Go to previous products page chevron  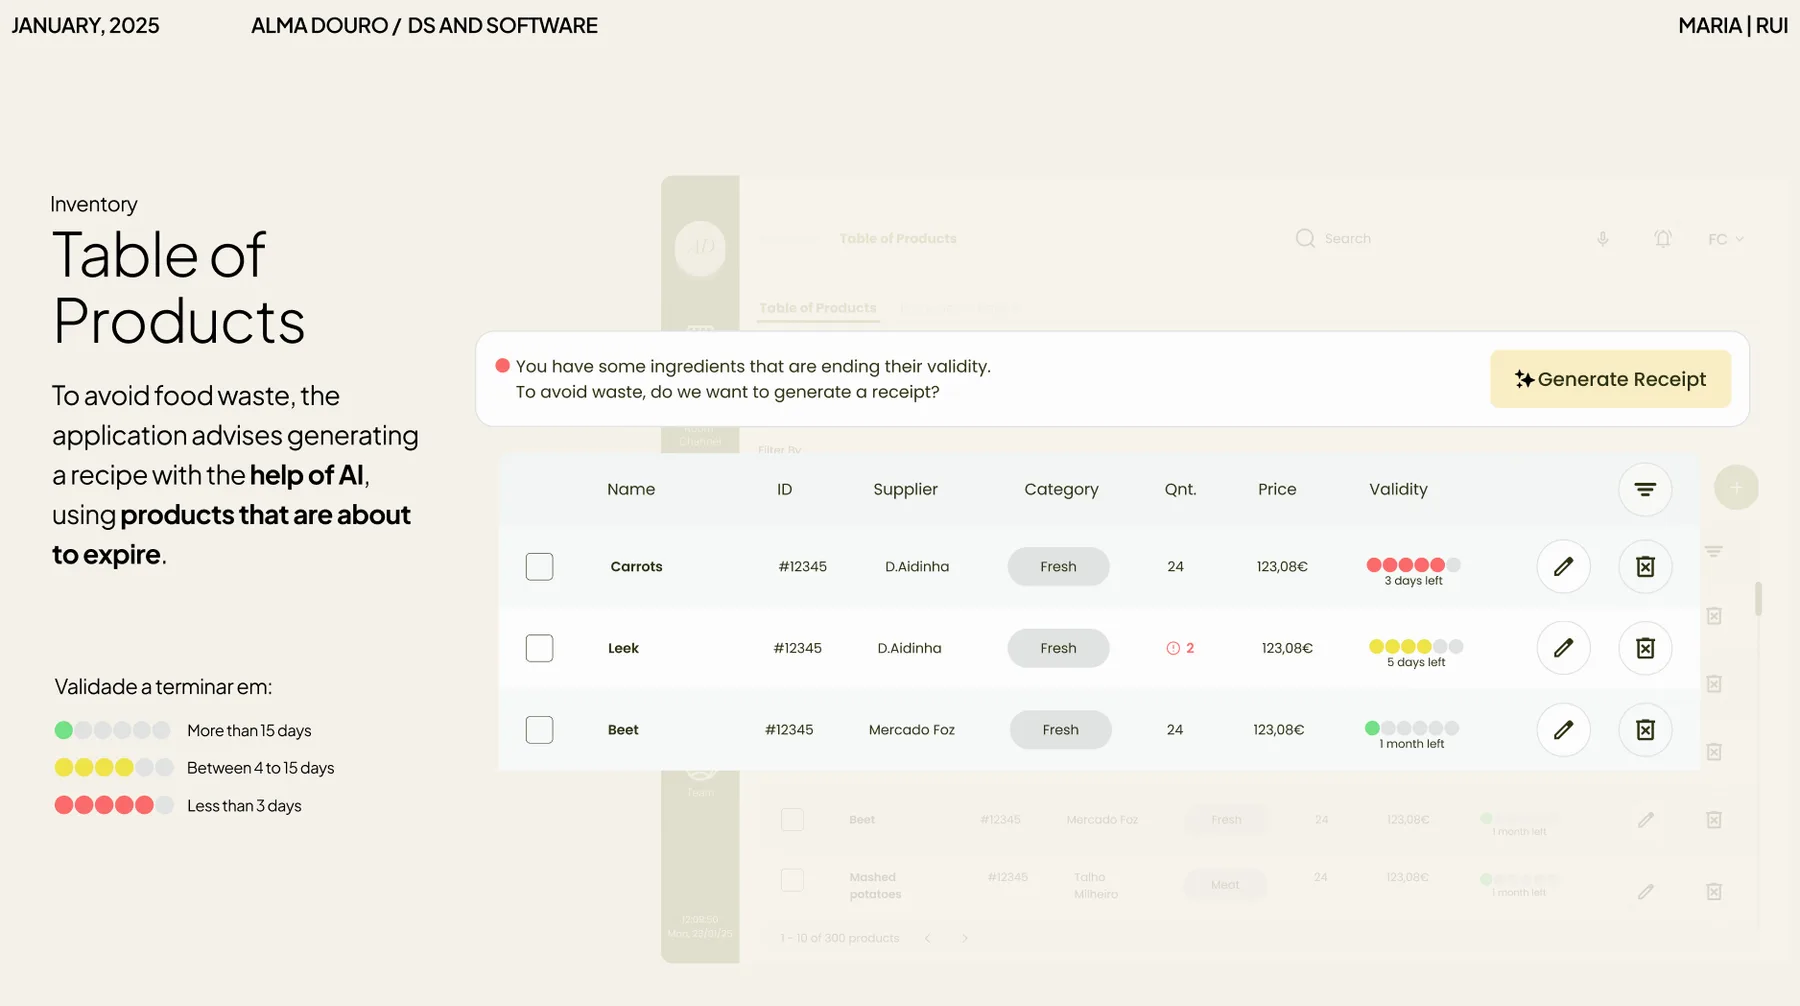pos(928,938)
